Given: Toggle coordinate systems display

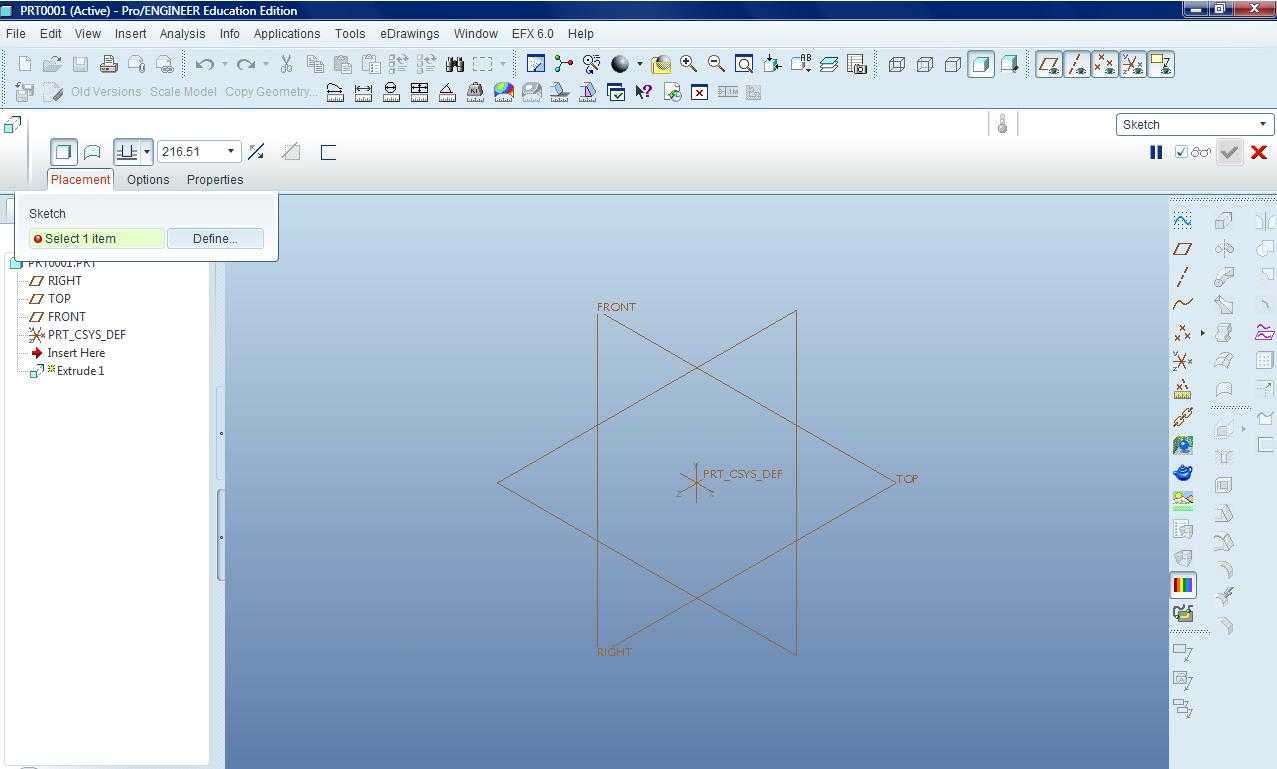Looking at the screenshot, I should (x=1133, y=64).
